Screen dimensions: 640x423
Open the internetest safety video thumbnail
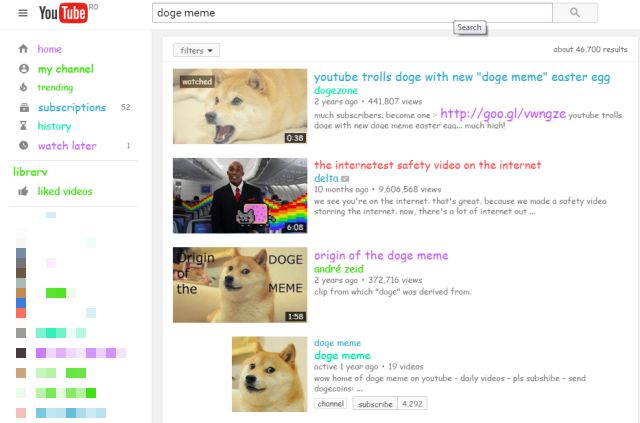pos(240,195)
